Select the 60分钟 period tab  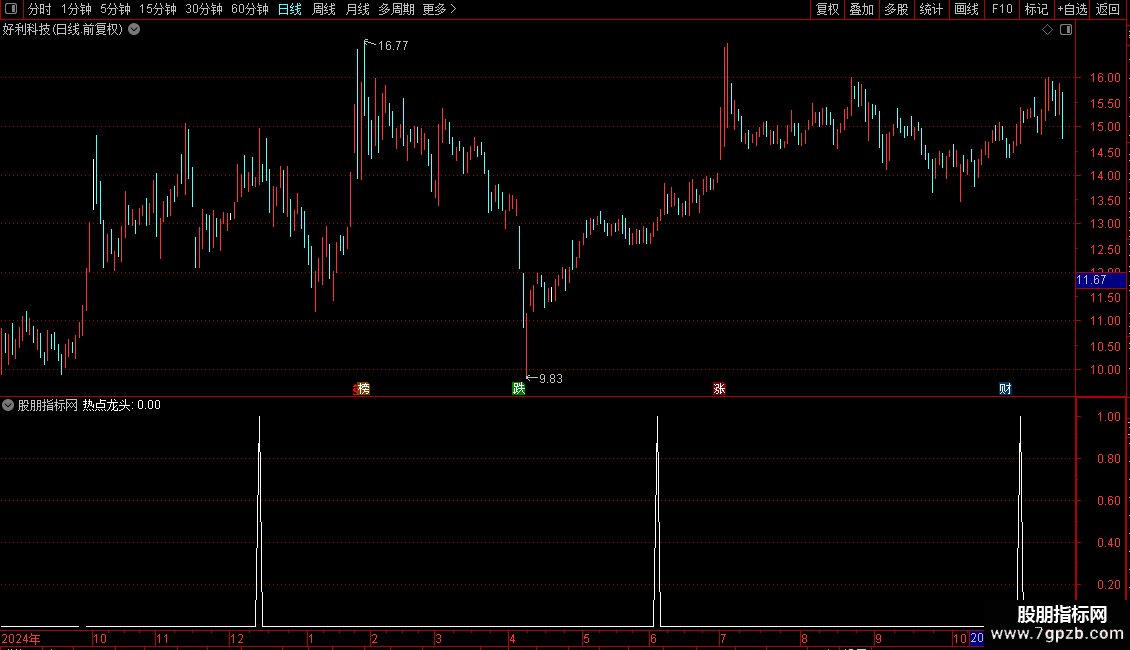click(x=250, y=9)
